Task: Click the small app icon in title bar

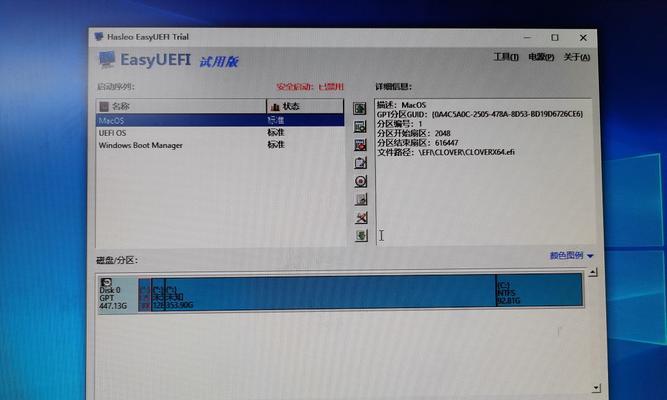Action: pyautogui.click(x=99, y=37)
